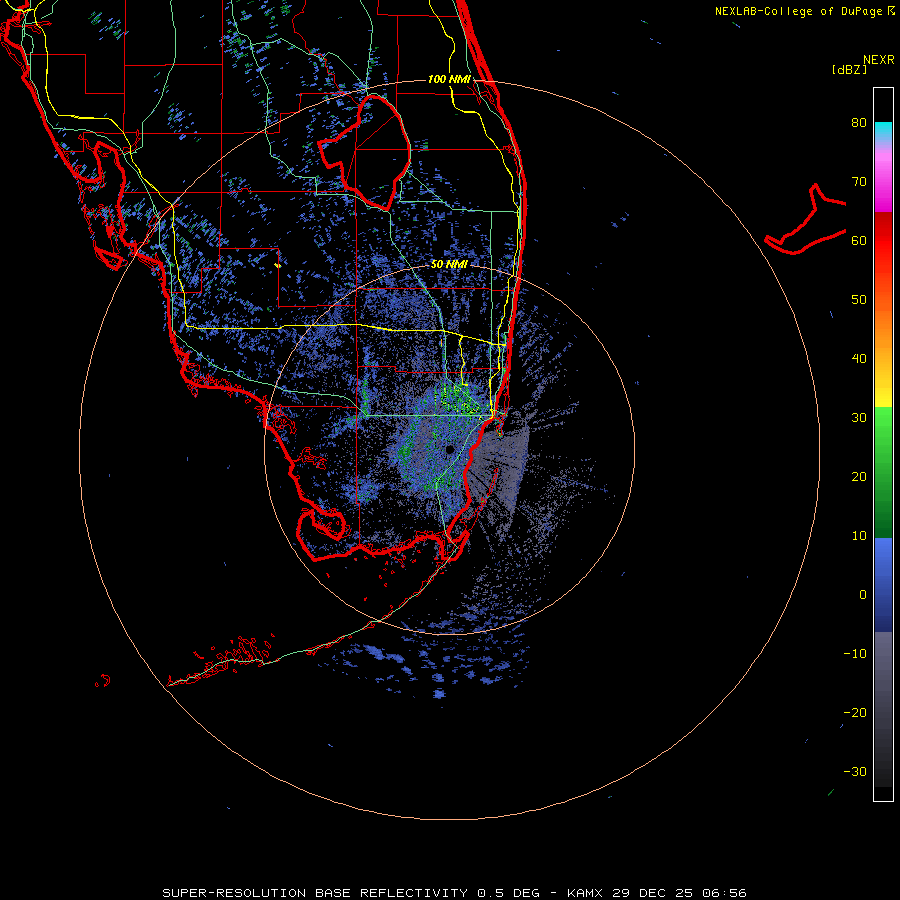Image resolution: width=900 pixels, height=900 pixels.
Task: Click the NEXR label above the color scale
Action: (x=879, y=60)
